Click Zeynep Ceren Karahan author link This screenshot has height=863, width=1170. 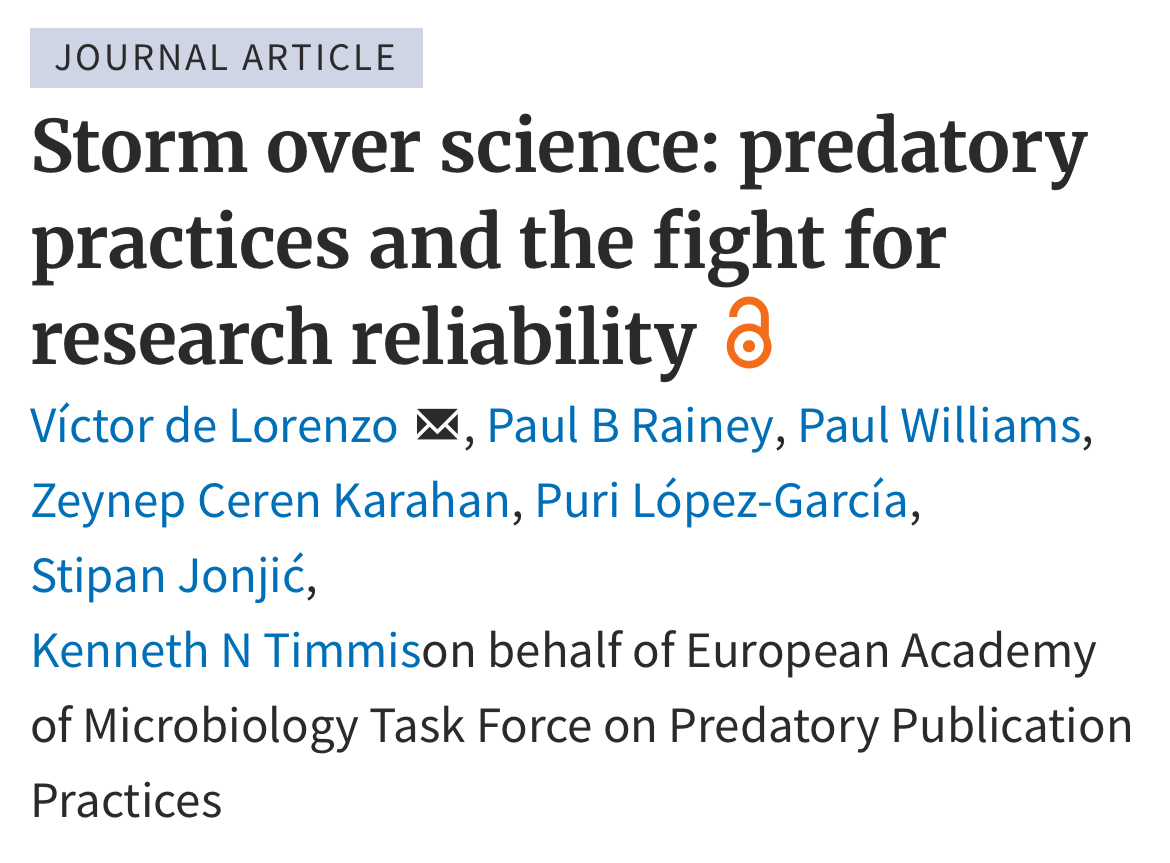pos(270,501)
